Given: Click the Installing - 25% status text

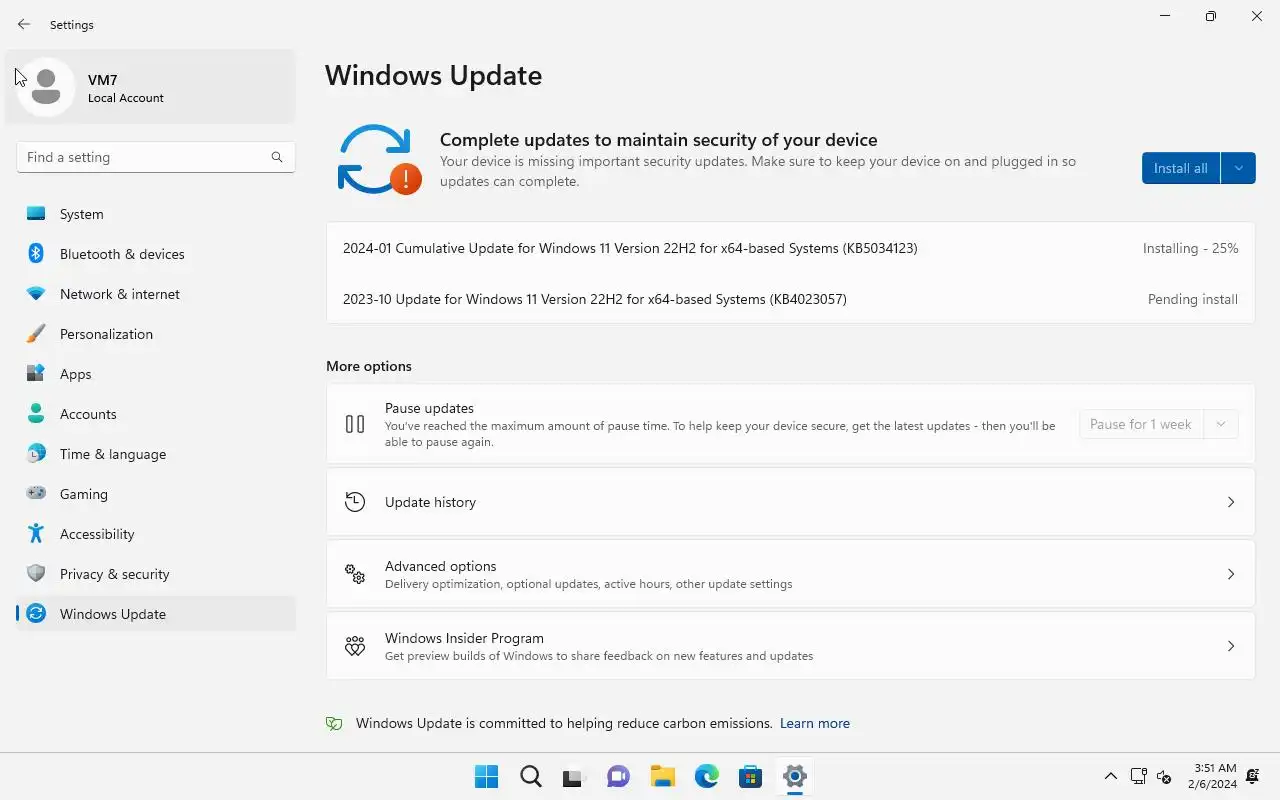Looking at the screenshot, I should tap(1190, 248).
